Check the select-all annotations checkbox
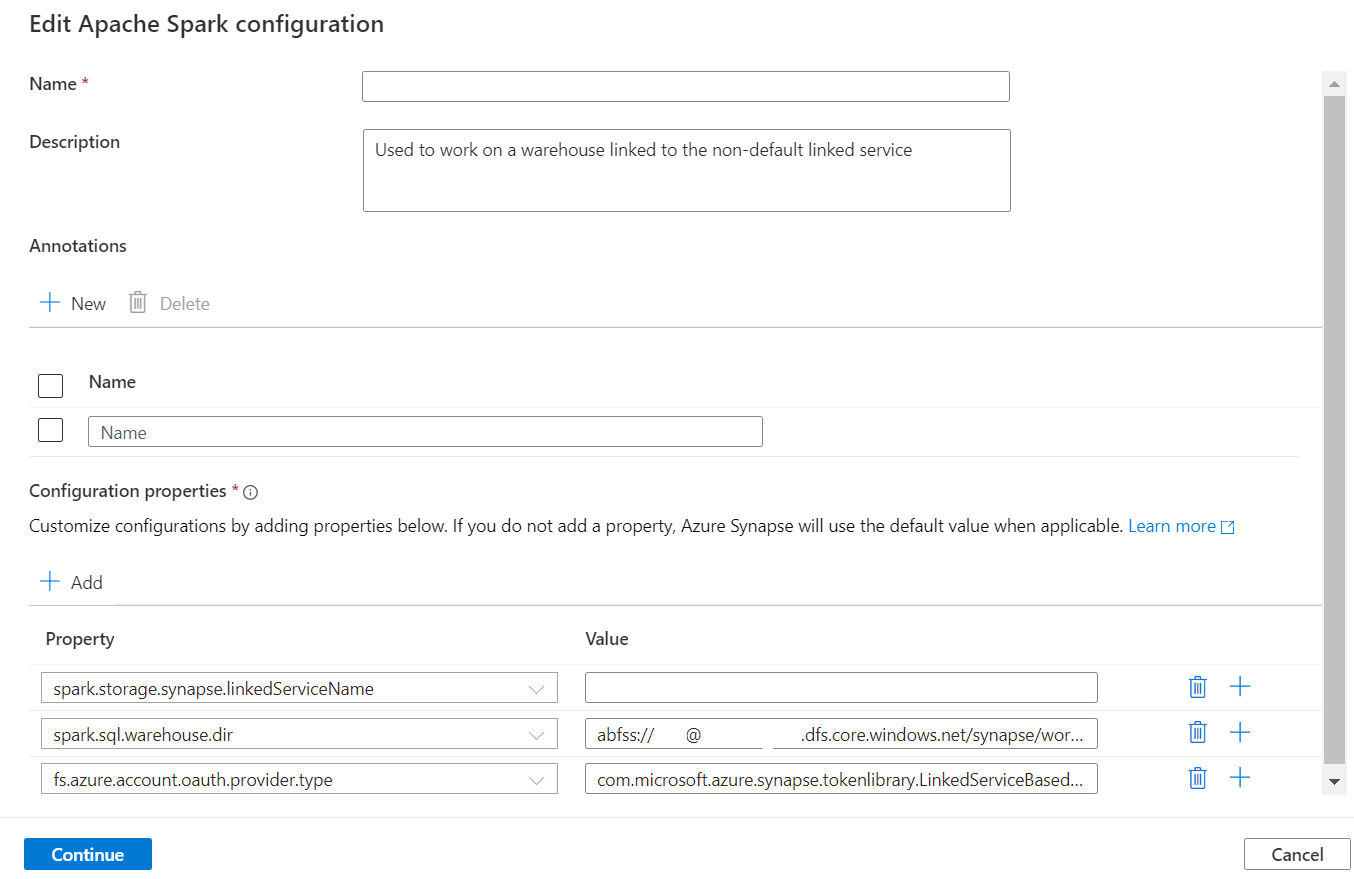The image size is (1354, 879). [50, 385]
